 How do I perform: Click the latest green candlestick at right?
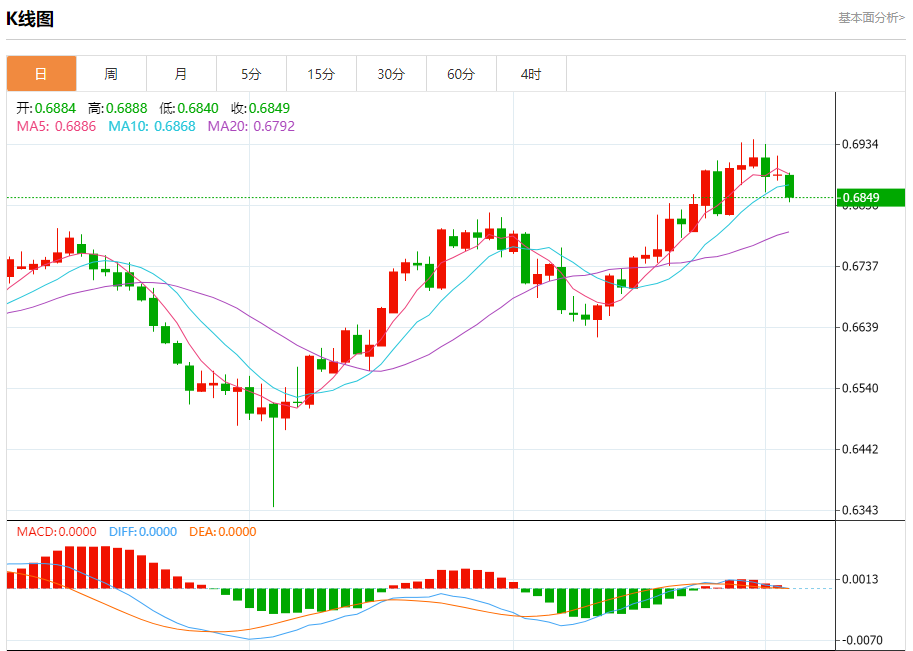[x=790, y=186]
